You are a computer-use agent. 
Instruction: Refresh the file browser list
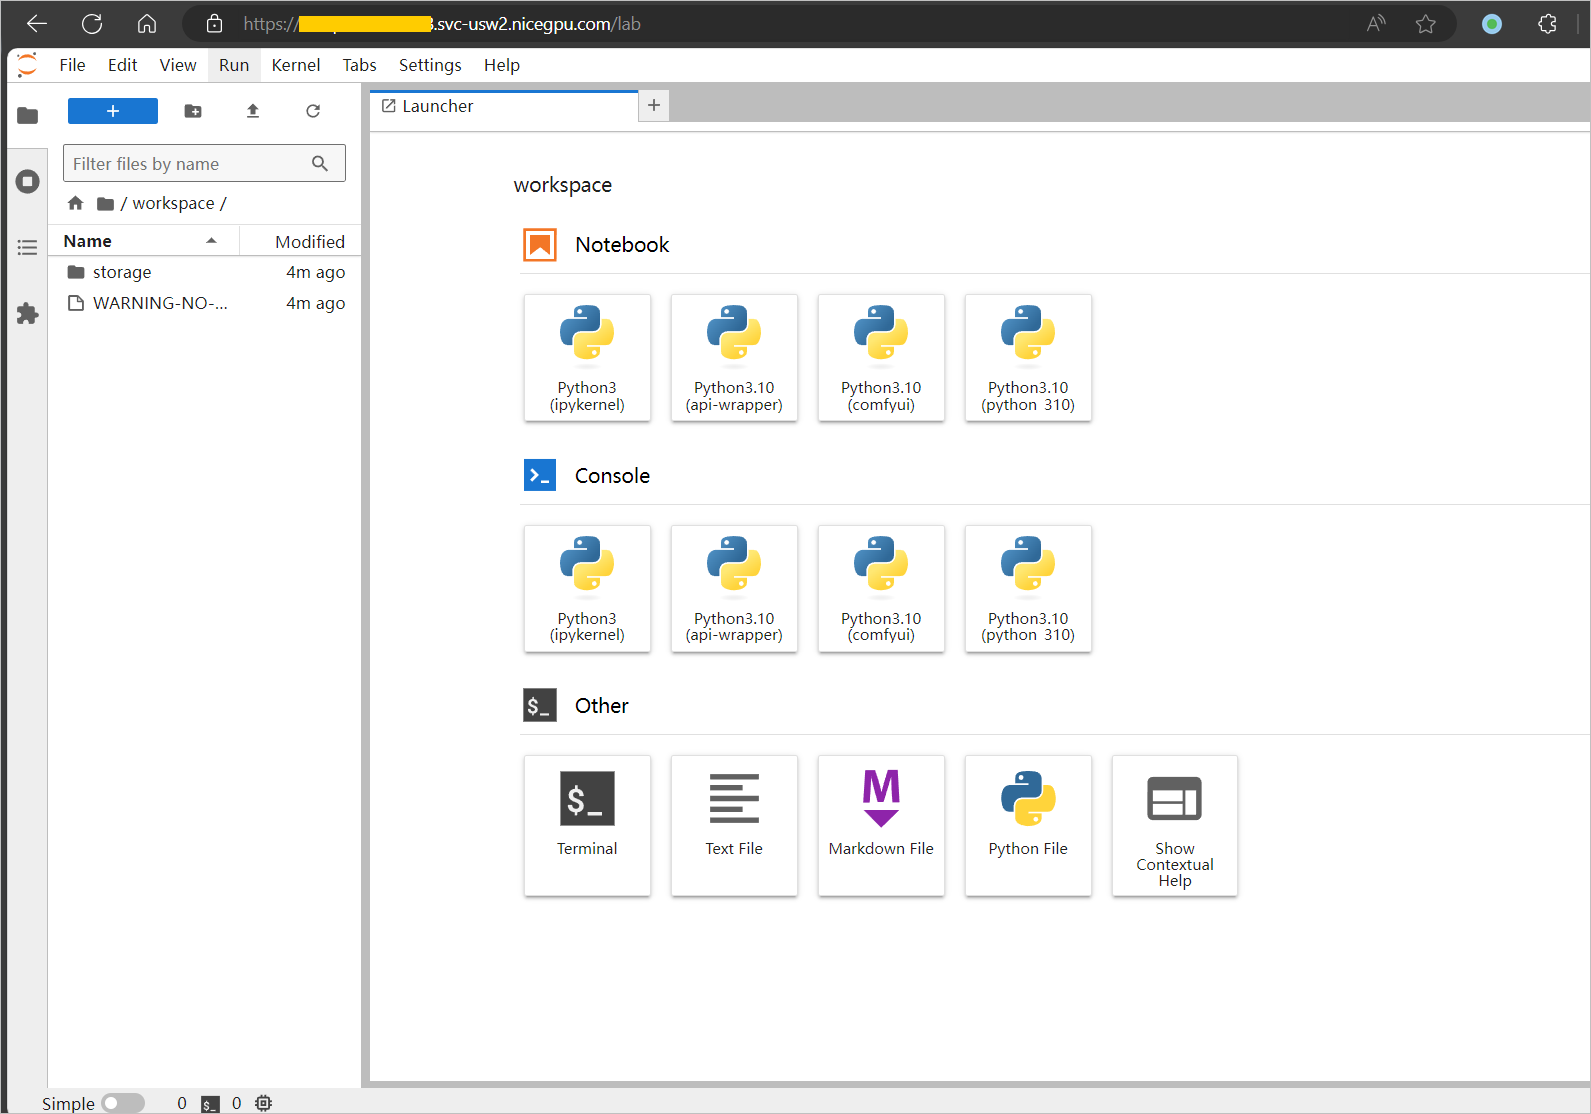click(313, 111)
